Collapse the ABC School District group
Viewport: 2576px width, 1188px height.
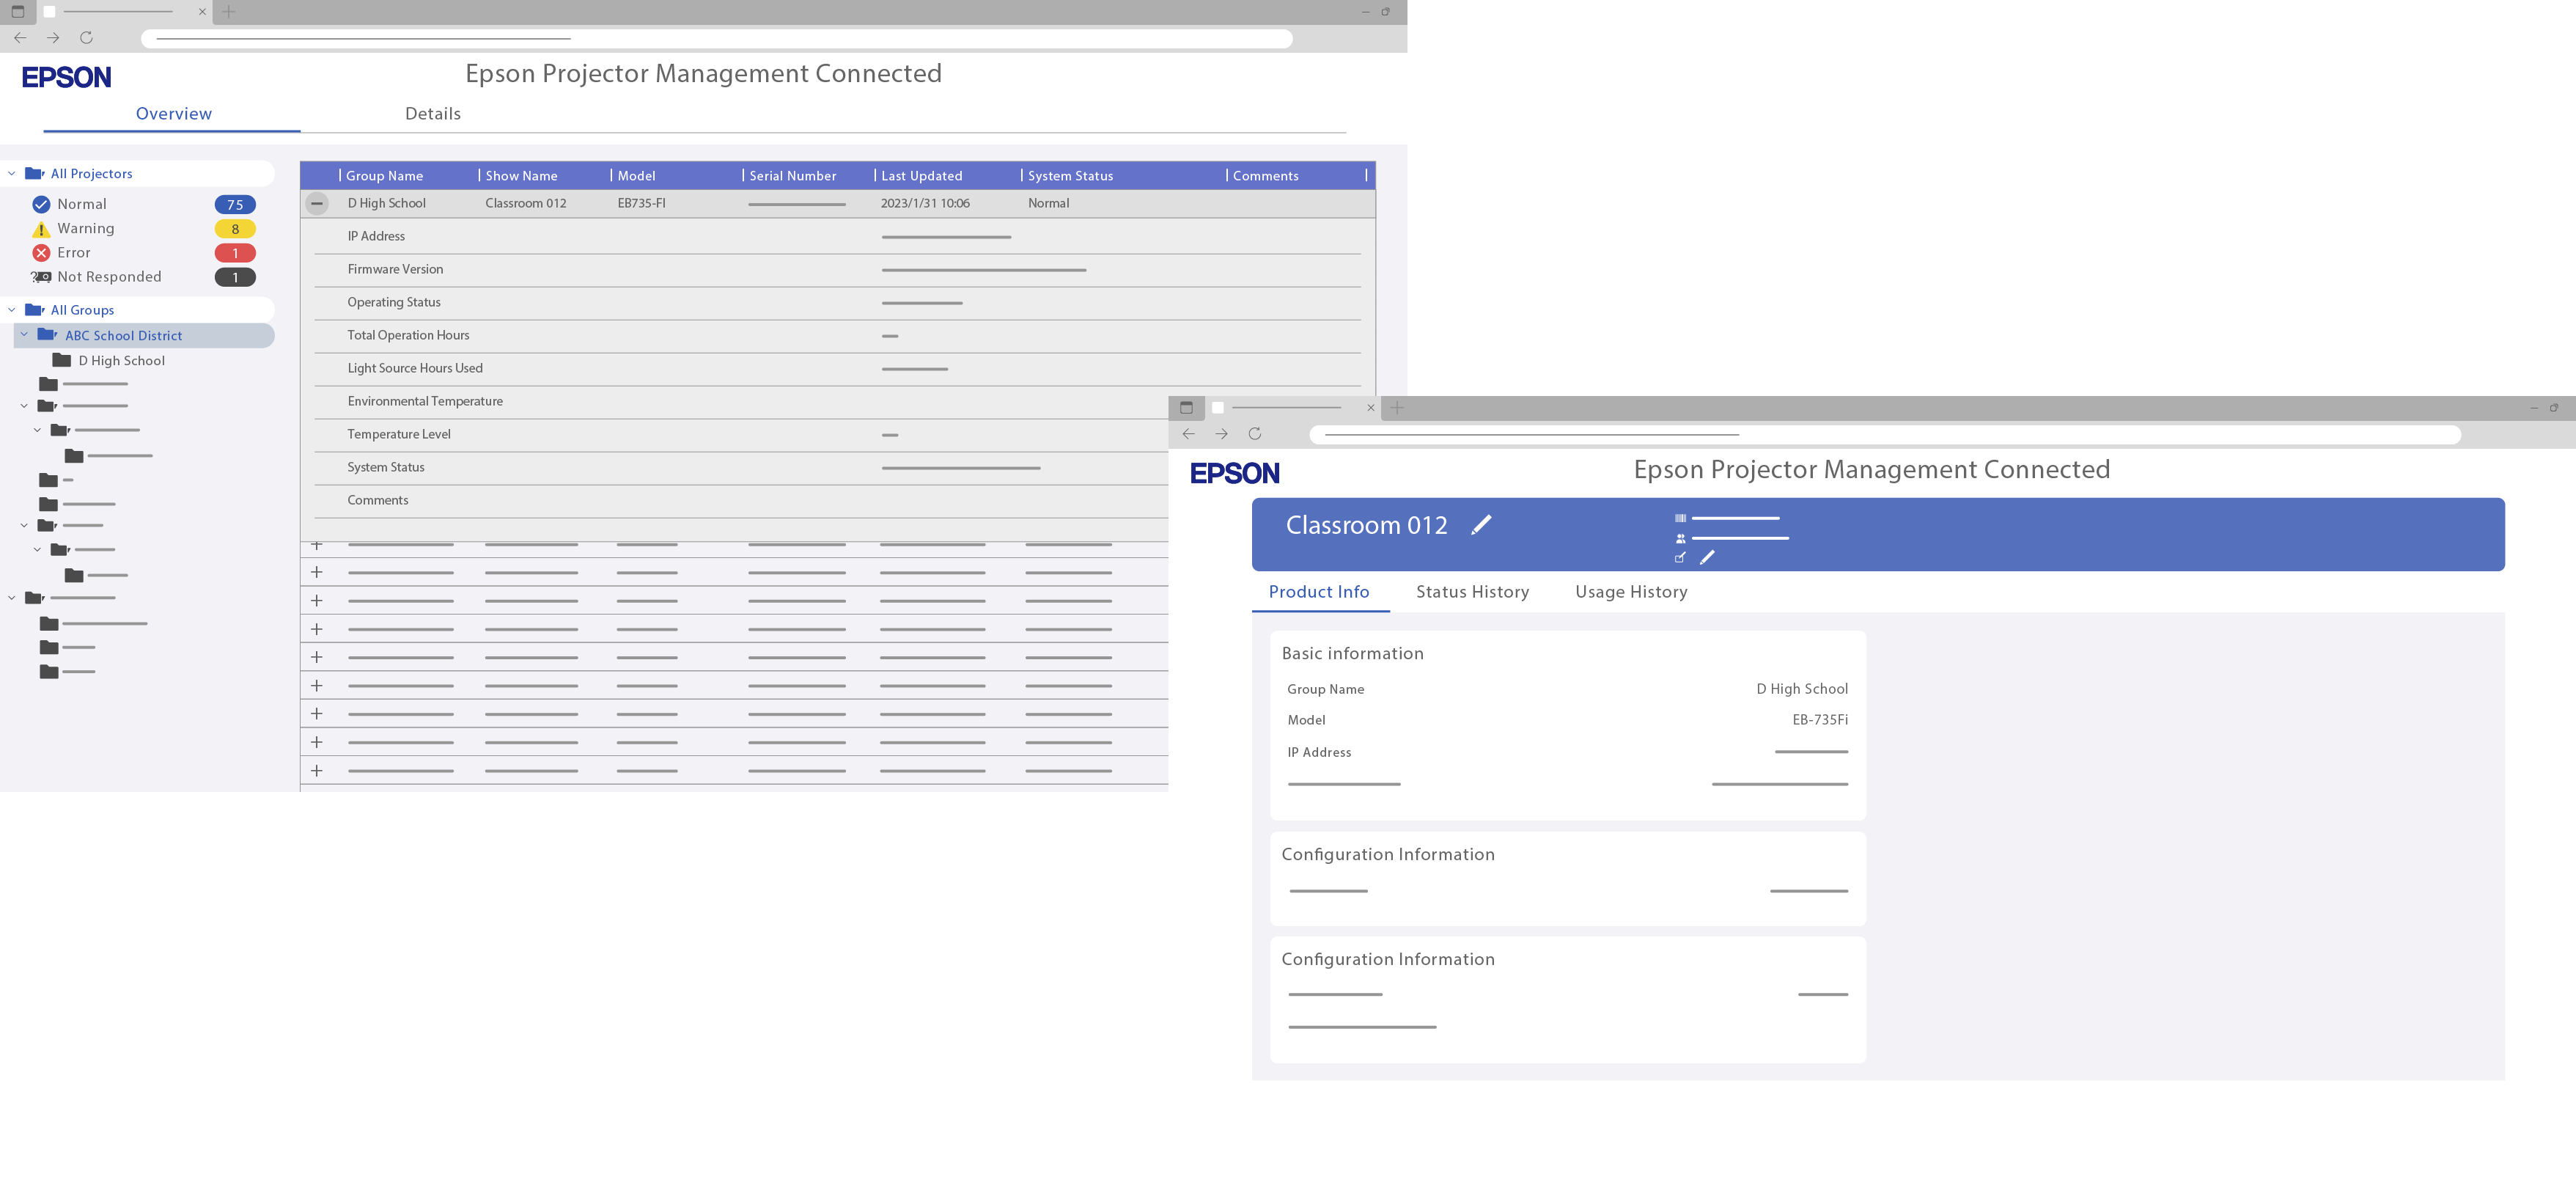pyautogui.click(x=25, y=335)
